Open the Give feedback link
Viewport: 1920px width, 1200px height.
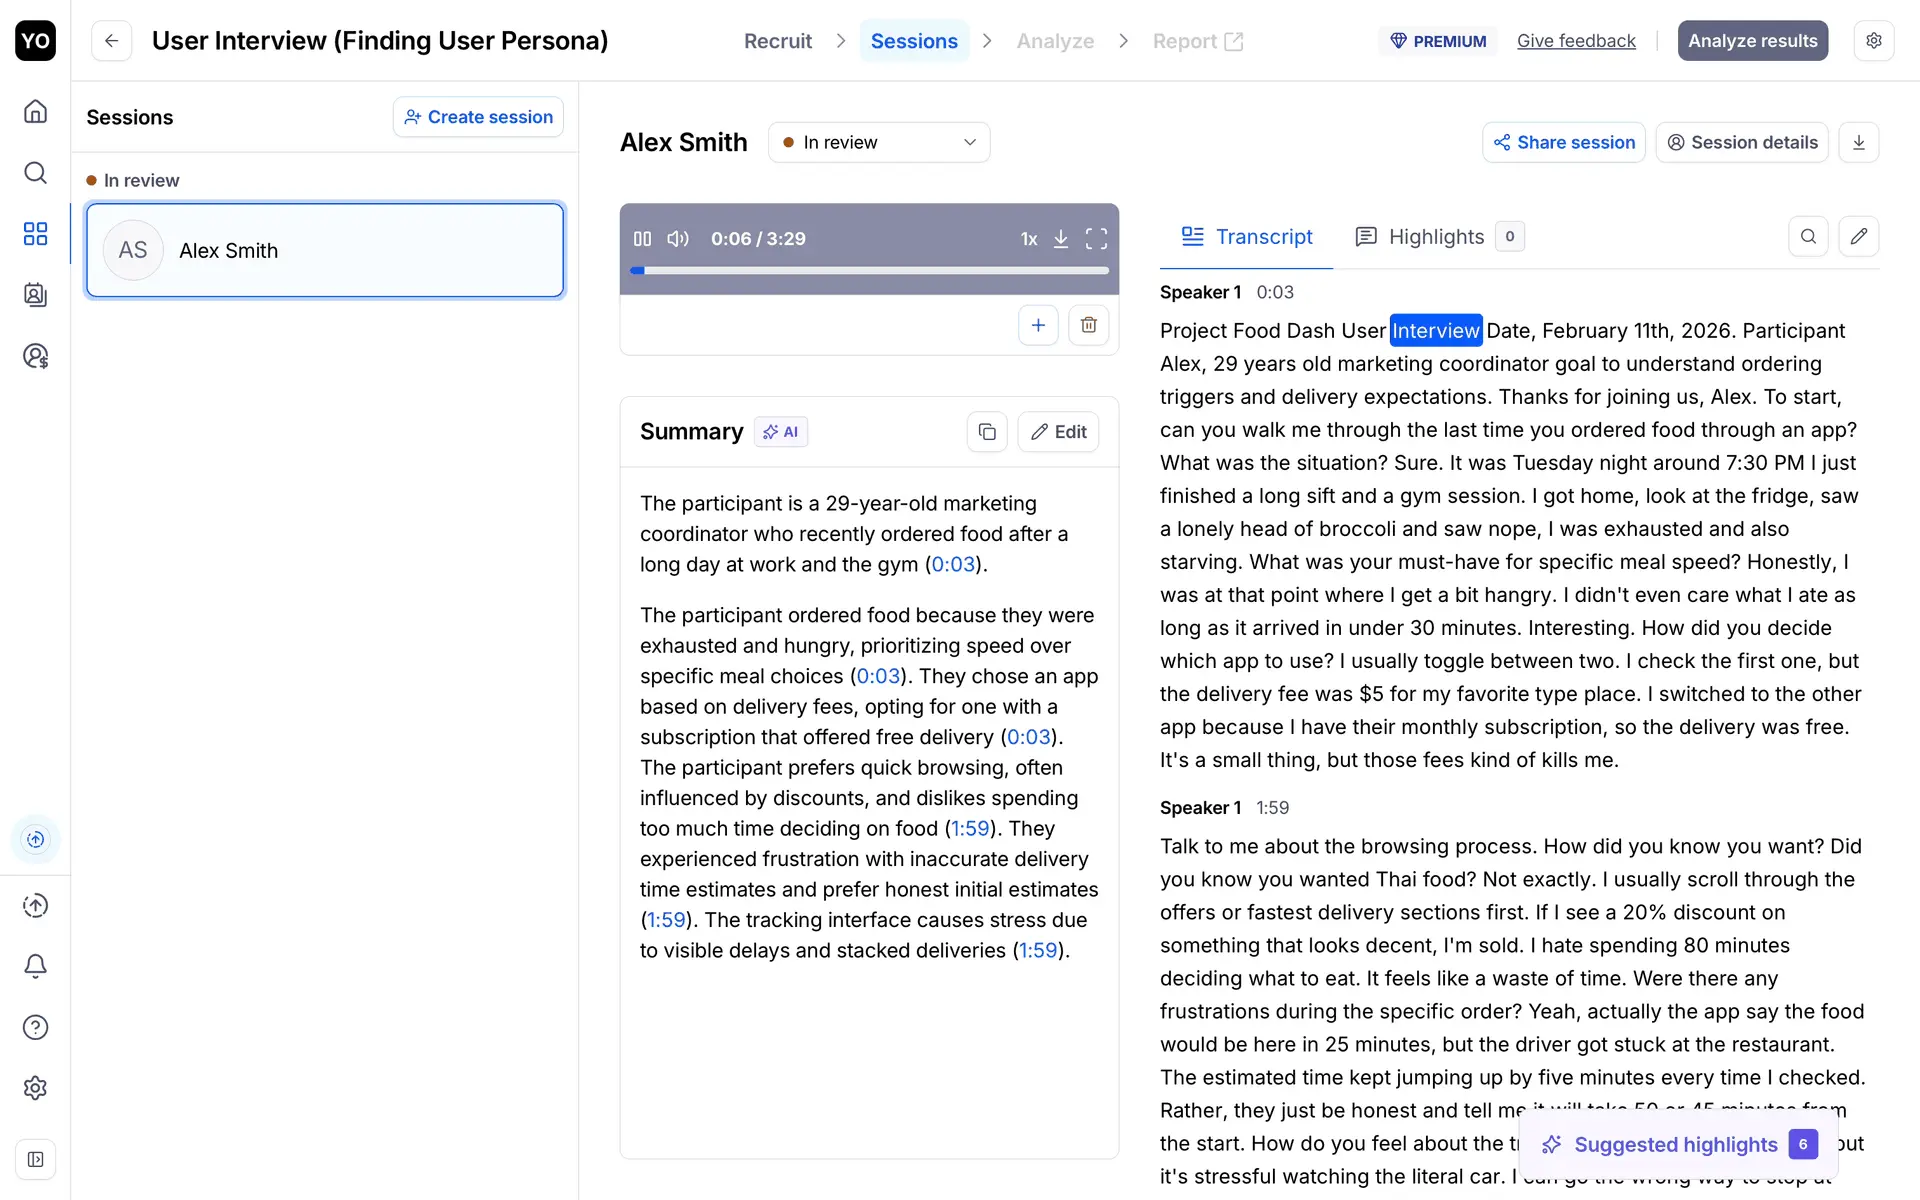point(1575,41)
